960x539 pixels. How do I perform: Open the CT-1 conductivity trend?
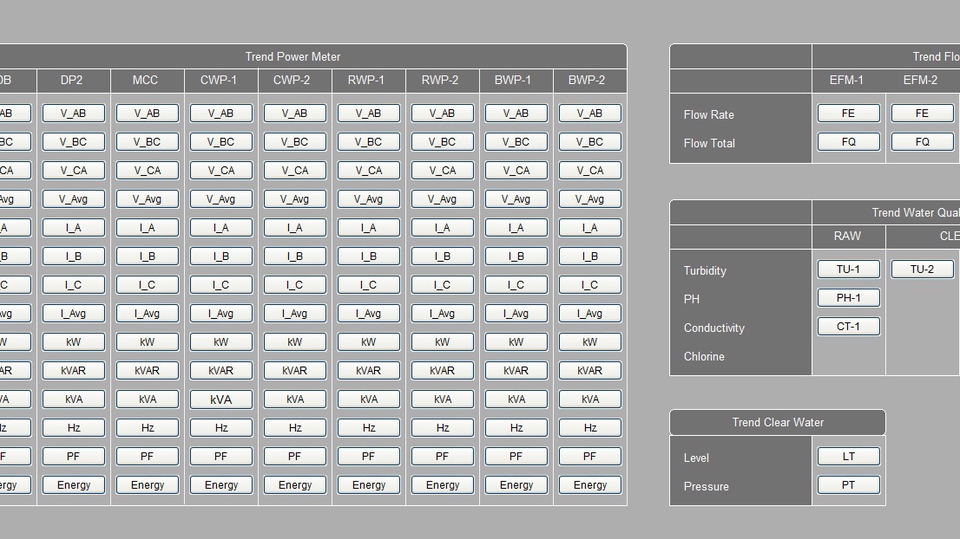[x=848, y=326]
